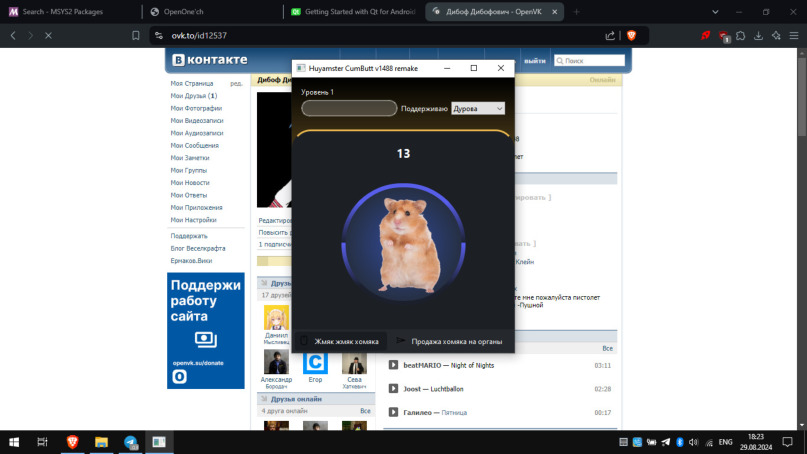Click the share icon in address bar
807x454 pixels.
click(x=610, y=35)
